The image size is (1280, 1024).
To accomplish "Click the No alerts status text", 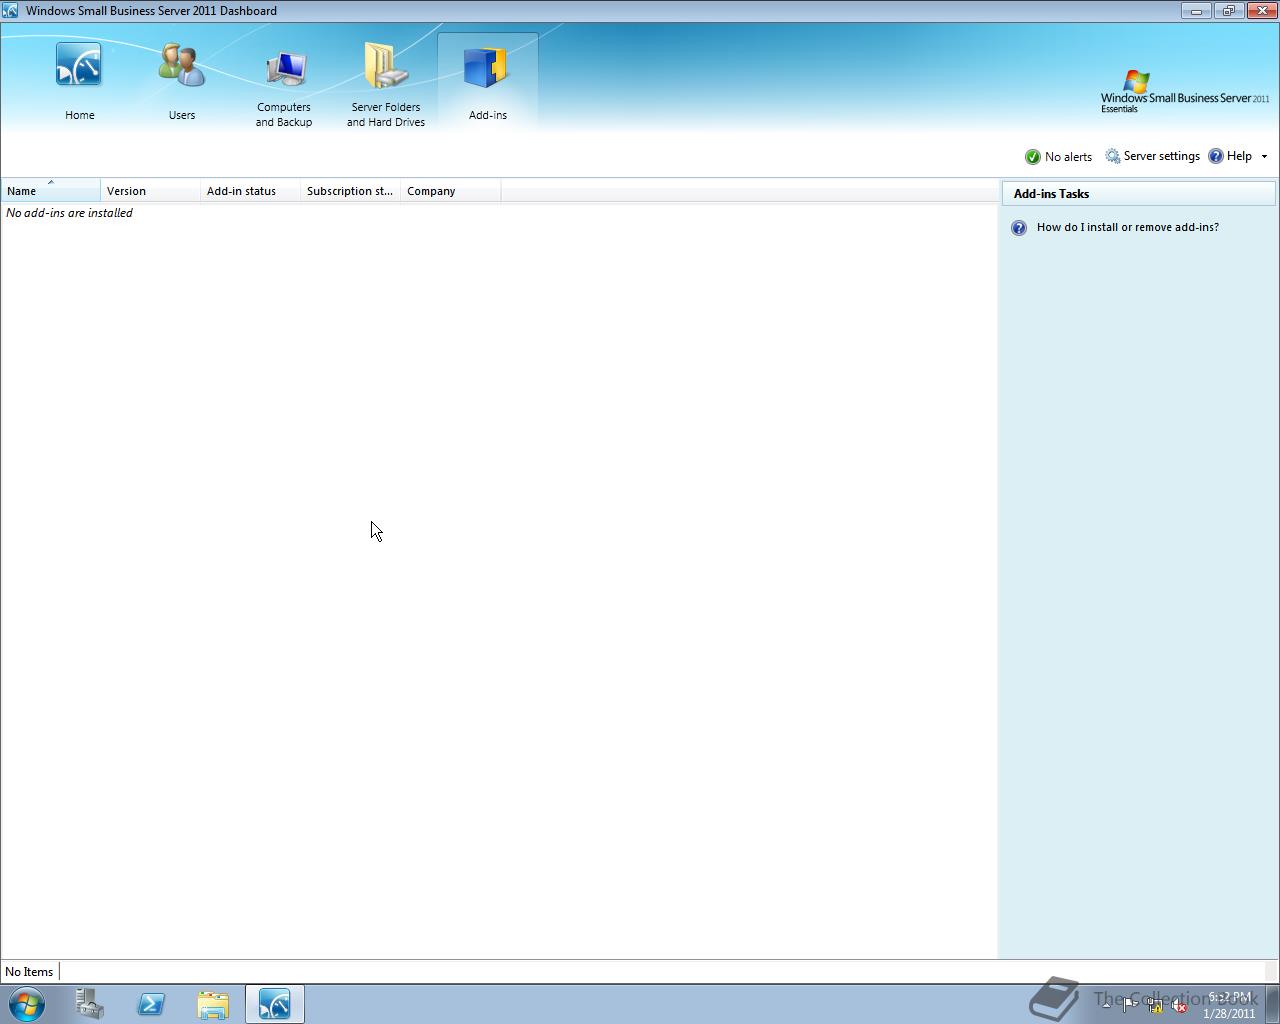I will [x=1068, y=157].
